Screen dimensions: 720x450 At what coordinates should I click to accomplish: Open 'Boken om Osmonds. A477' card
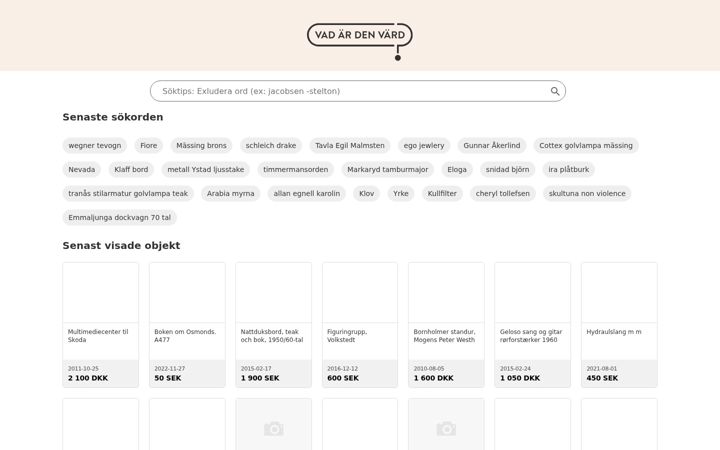pos(187,325)
